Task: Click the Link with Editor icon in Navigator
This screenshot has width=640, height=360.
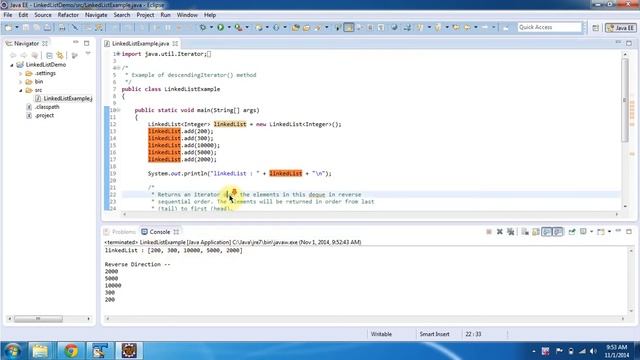Action: click(x=60, y=55)
